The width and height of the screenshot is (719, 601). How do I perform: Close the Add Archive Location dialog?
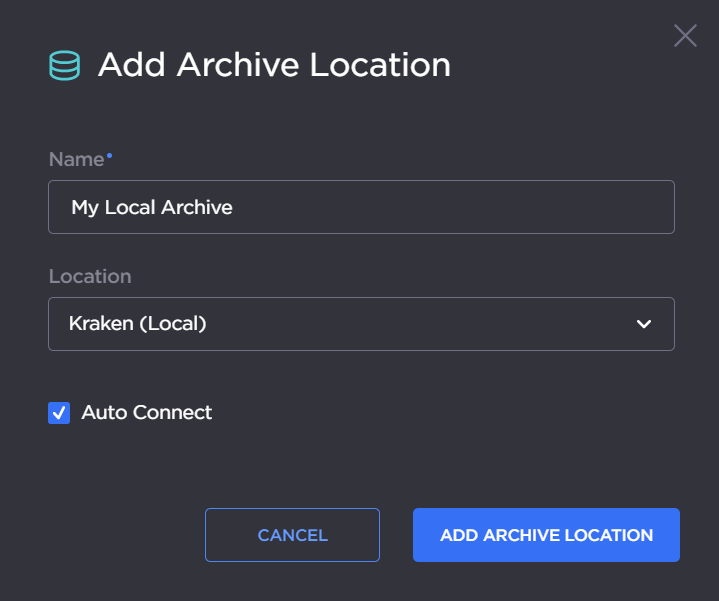click(685, 36)
